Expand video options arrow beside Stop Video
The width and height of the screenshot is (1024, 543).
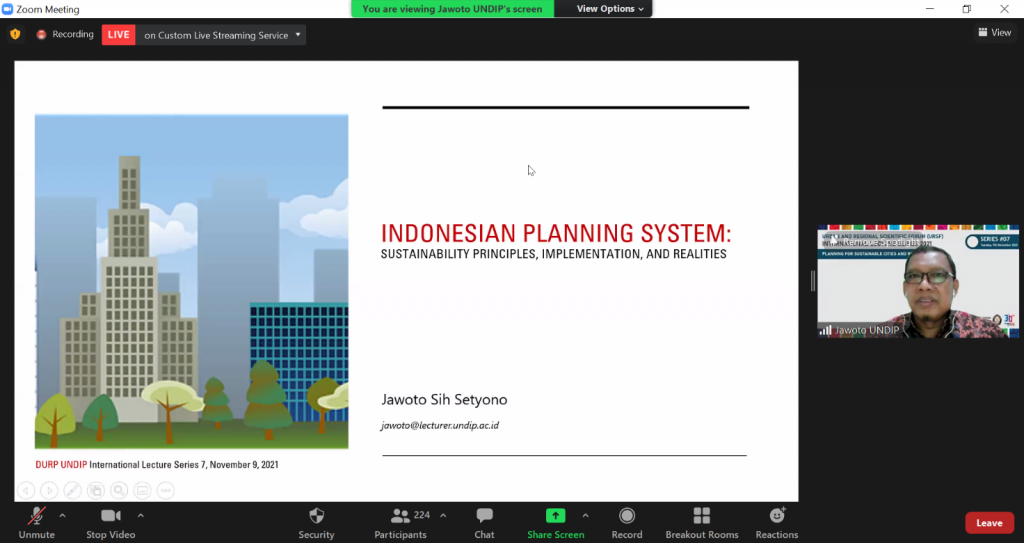[x=140, y=515]
